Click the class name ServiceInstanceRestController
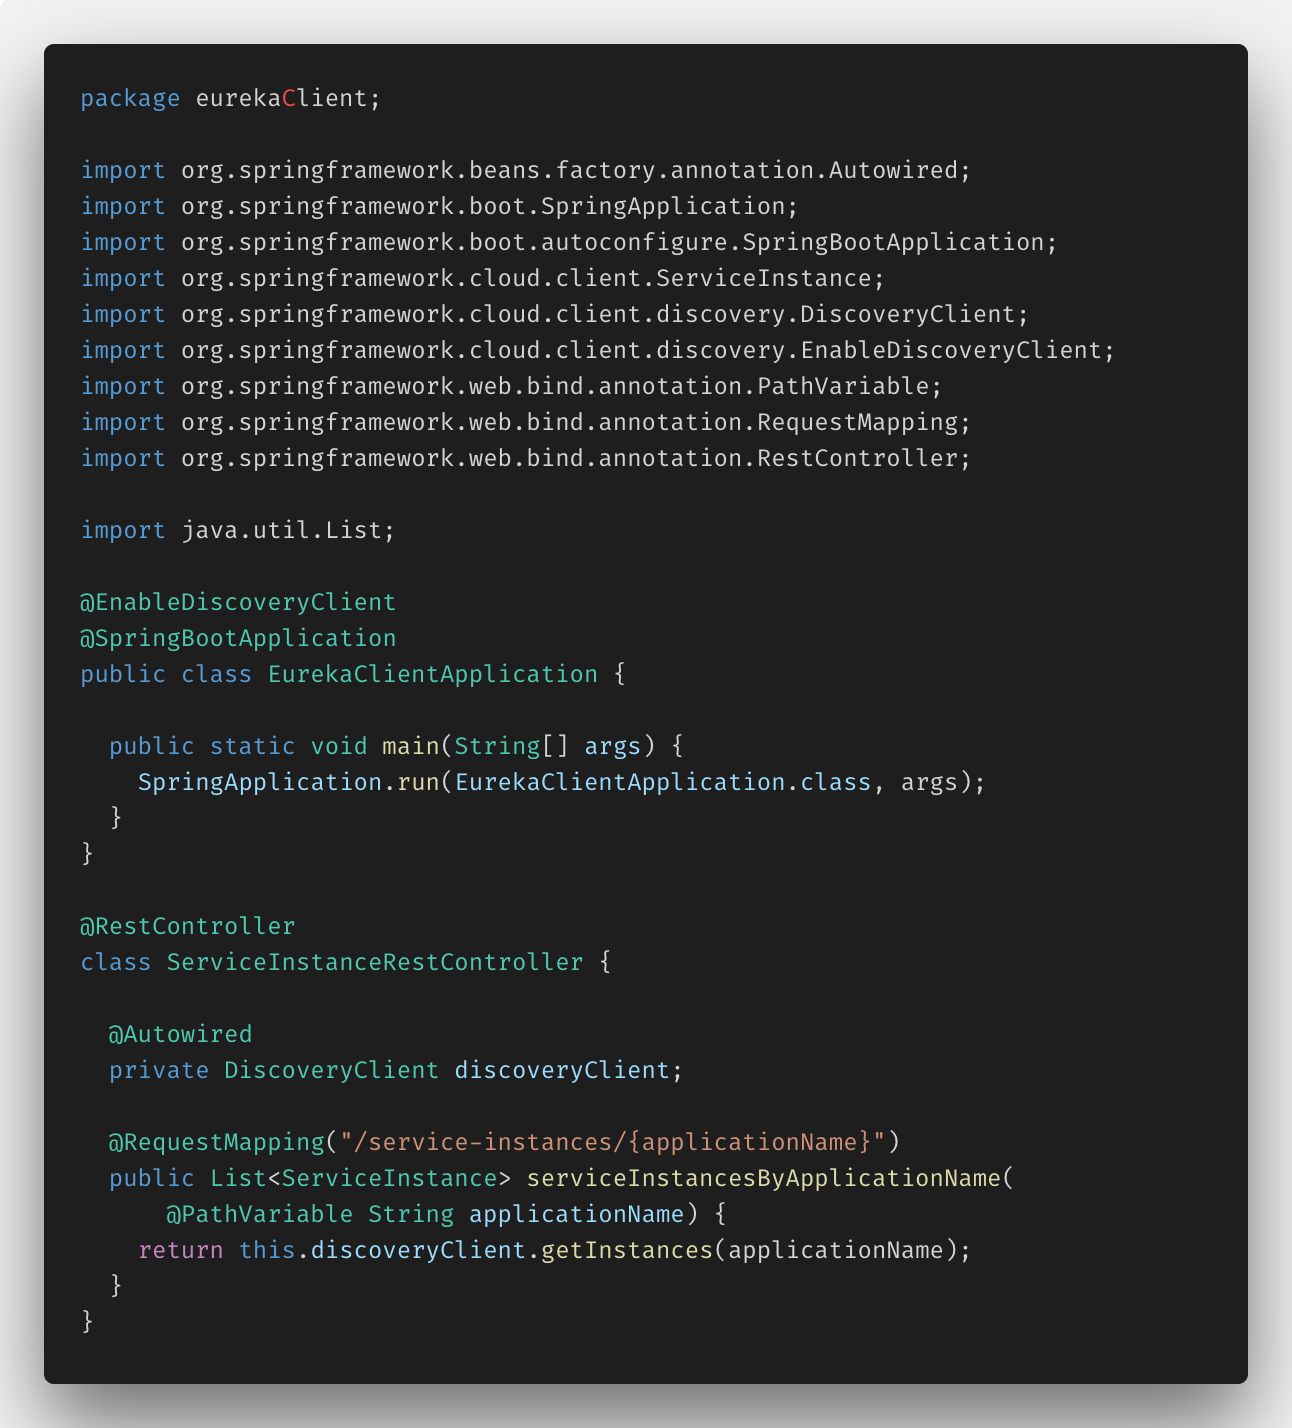 (x=375, y=962)
